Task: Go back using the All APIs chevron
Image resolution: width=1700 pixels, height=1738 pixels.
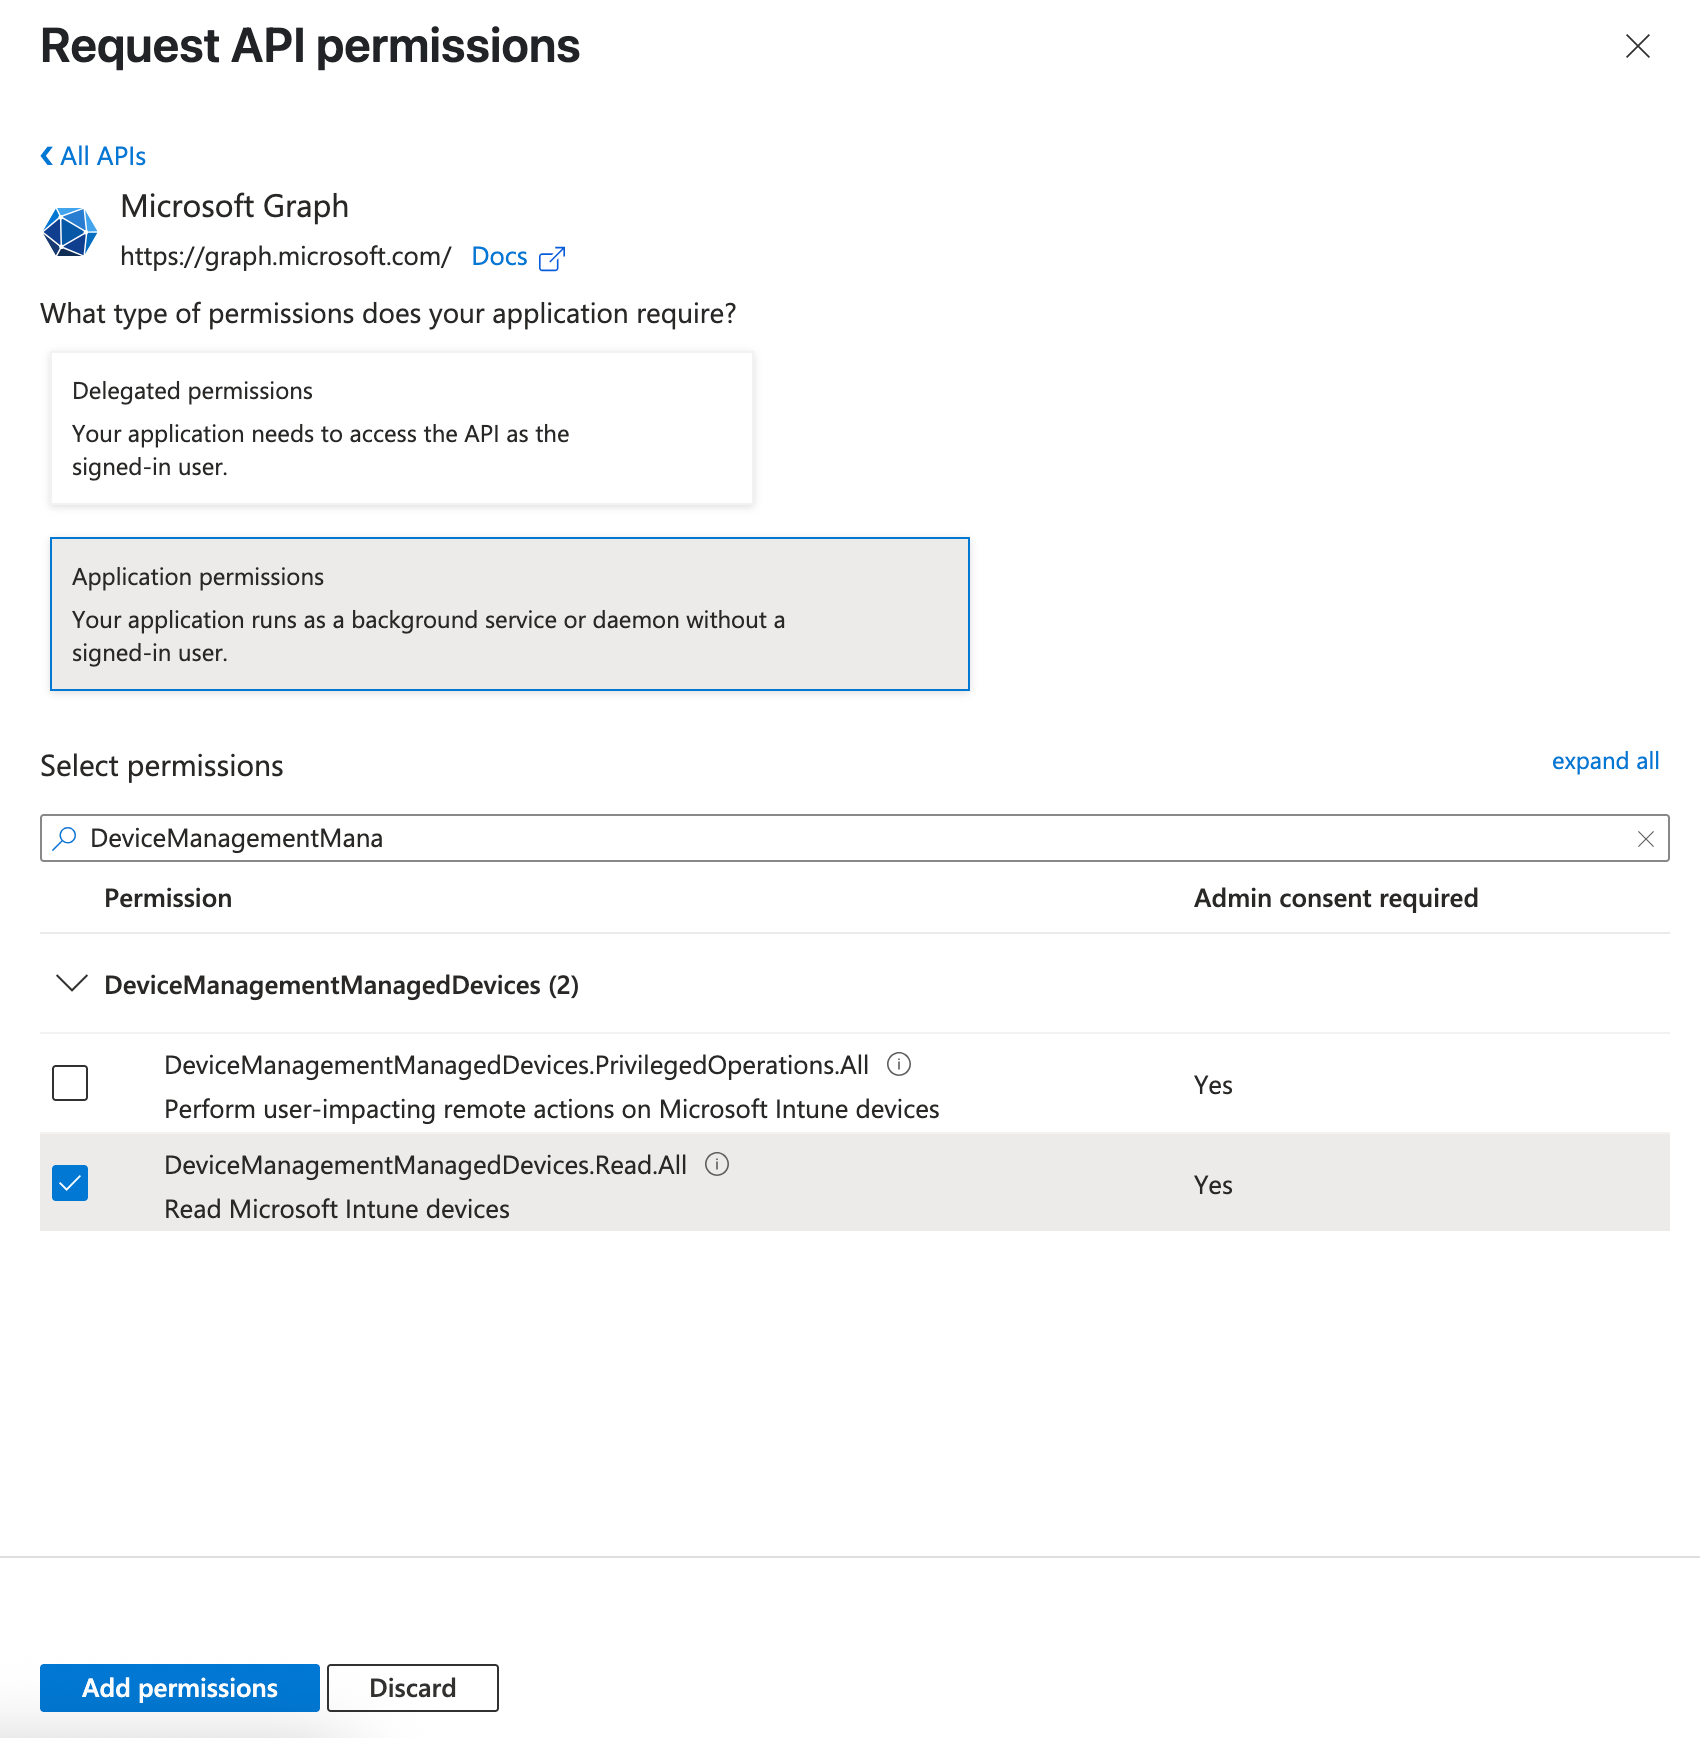Action: (47, 156)
